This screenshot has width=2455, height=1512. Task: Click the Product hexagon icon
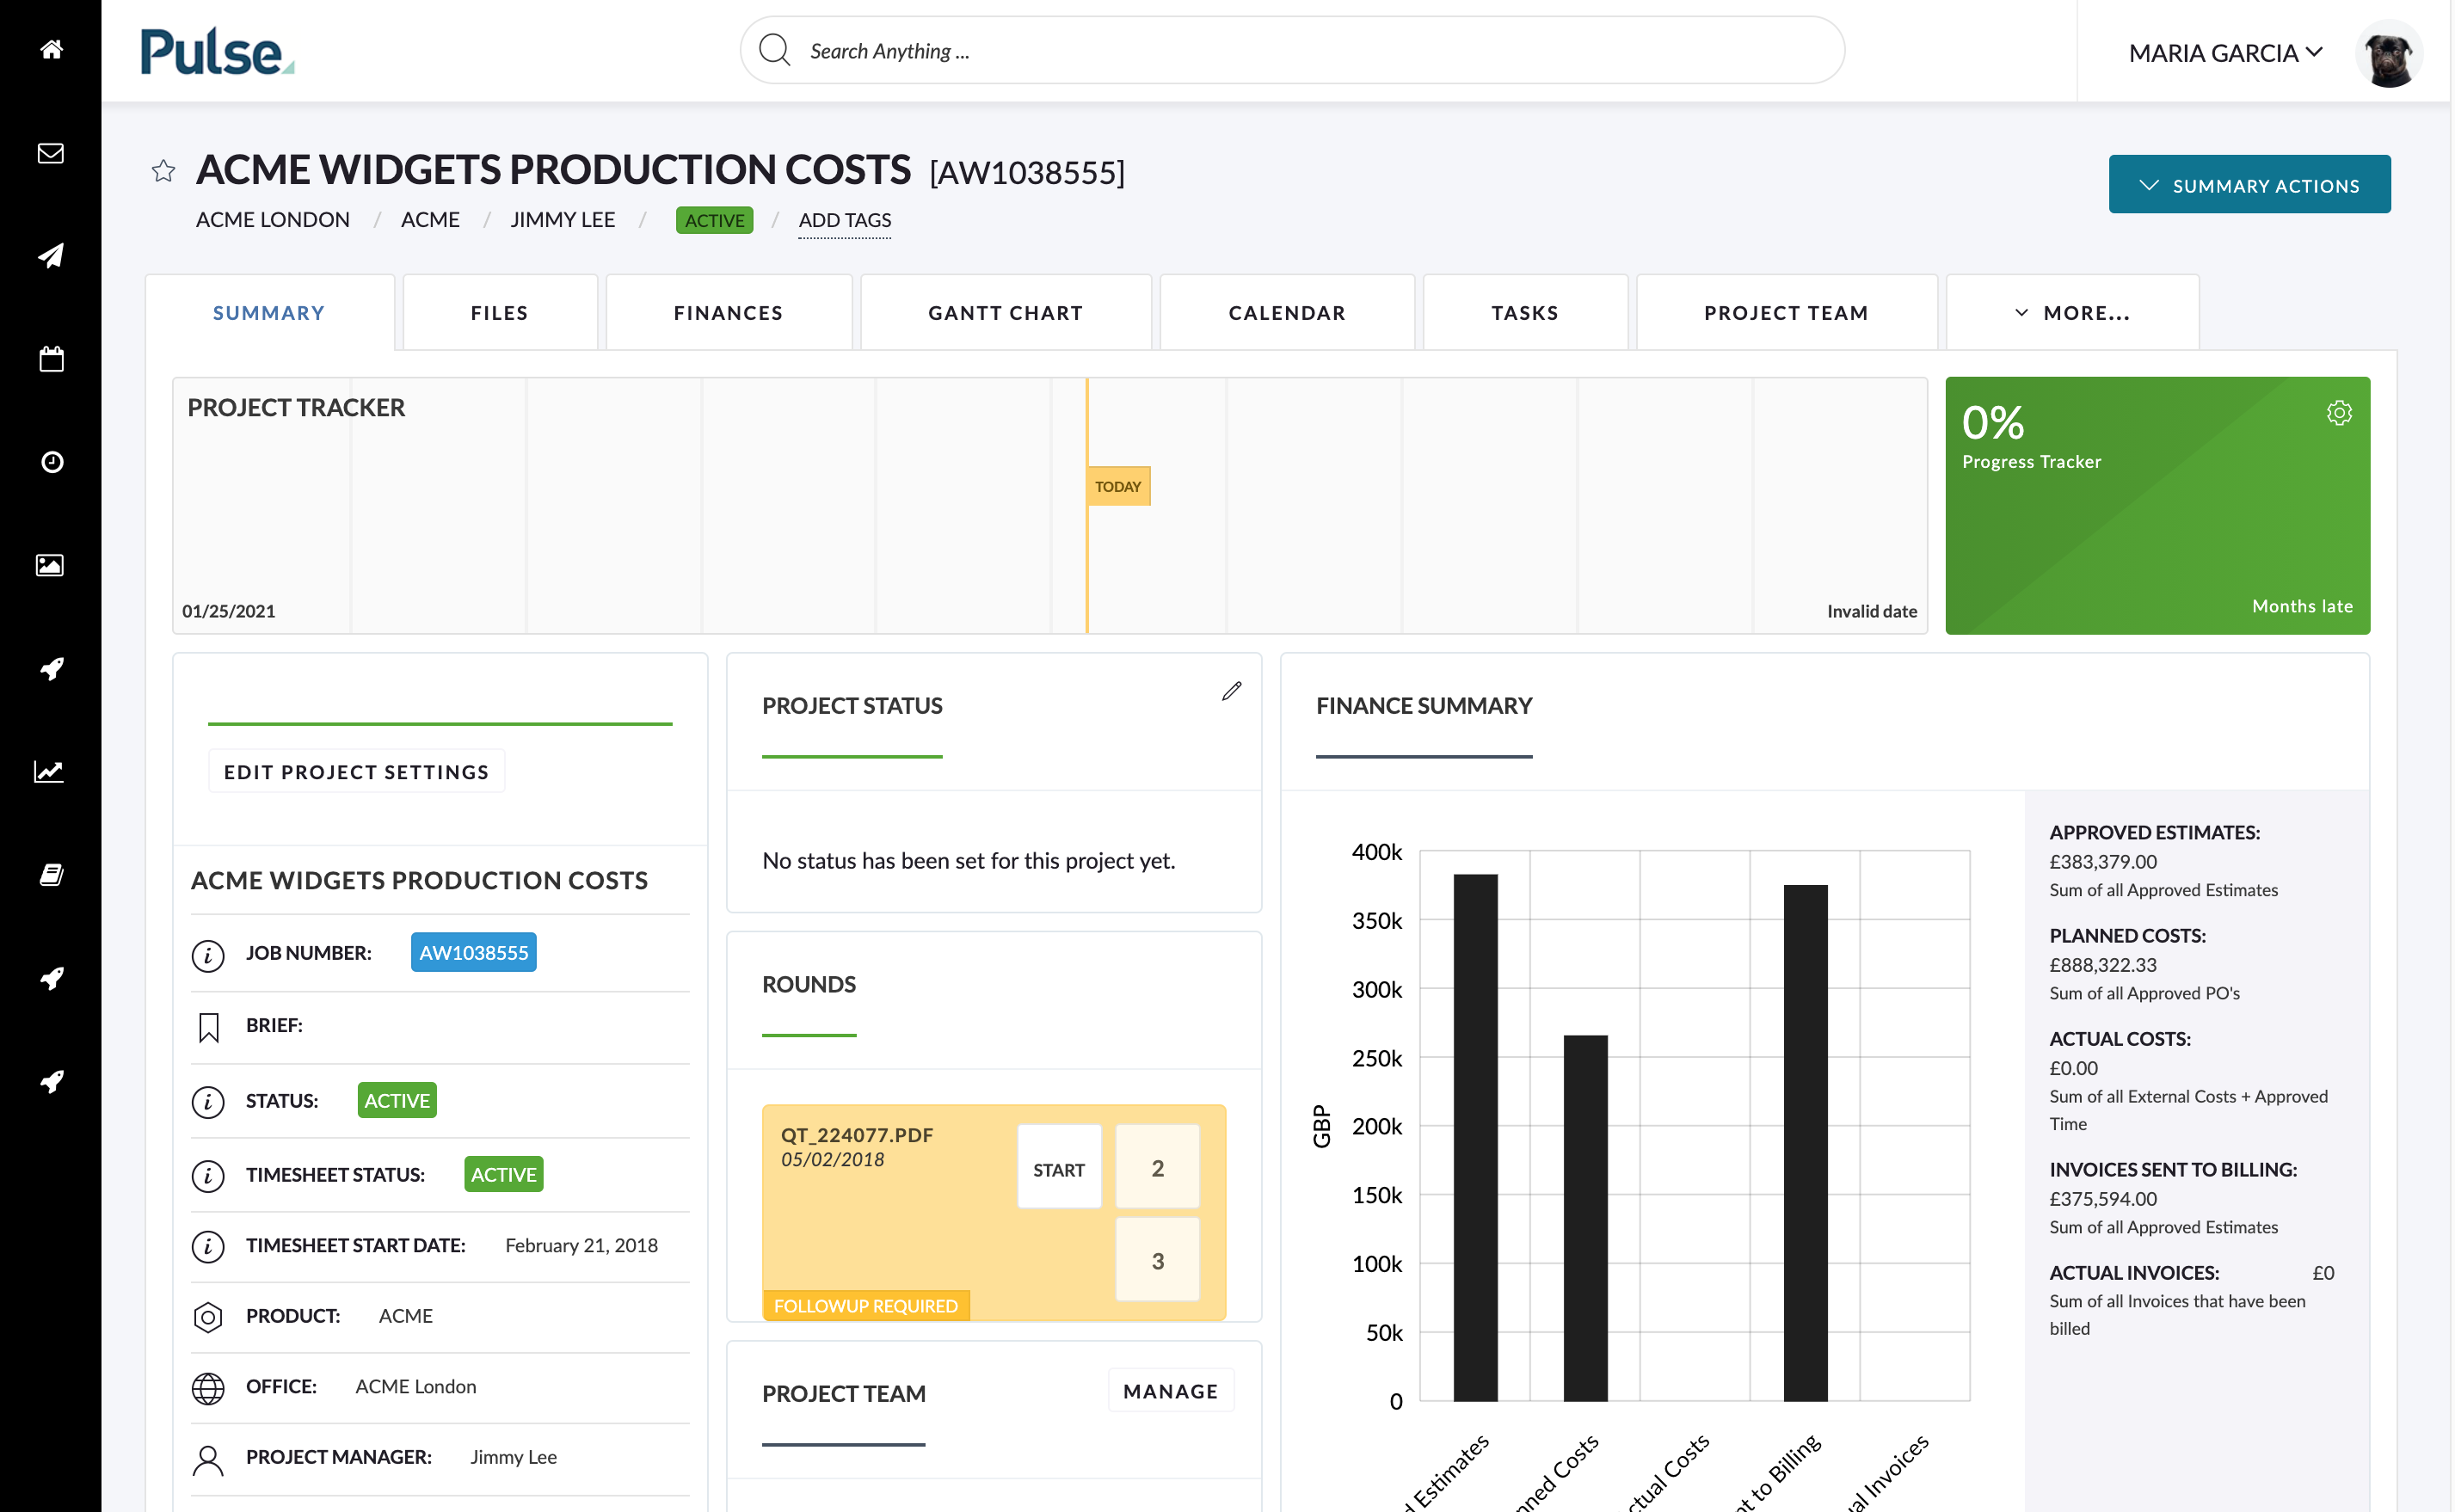tap(208, 1317)
